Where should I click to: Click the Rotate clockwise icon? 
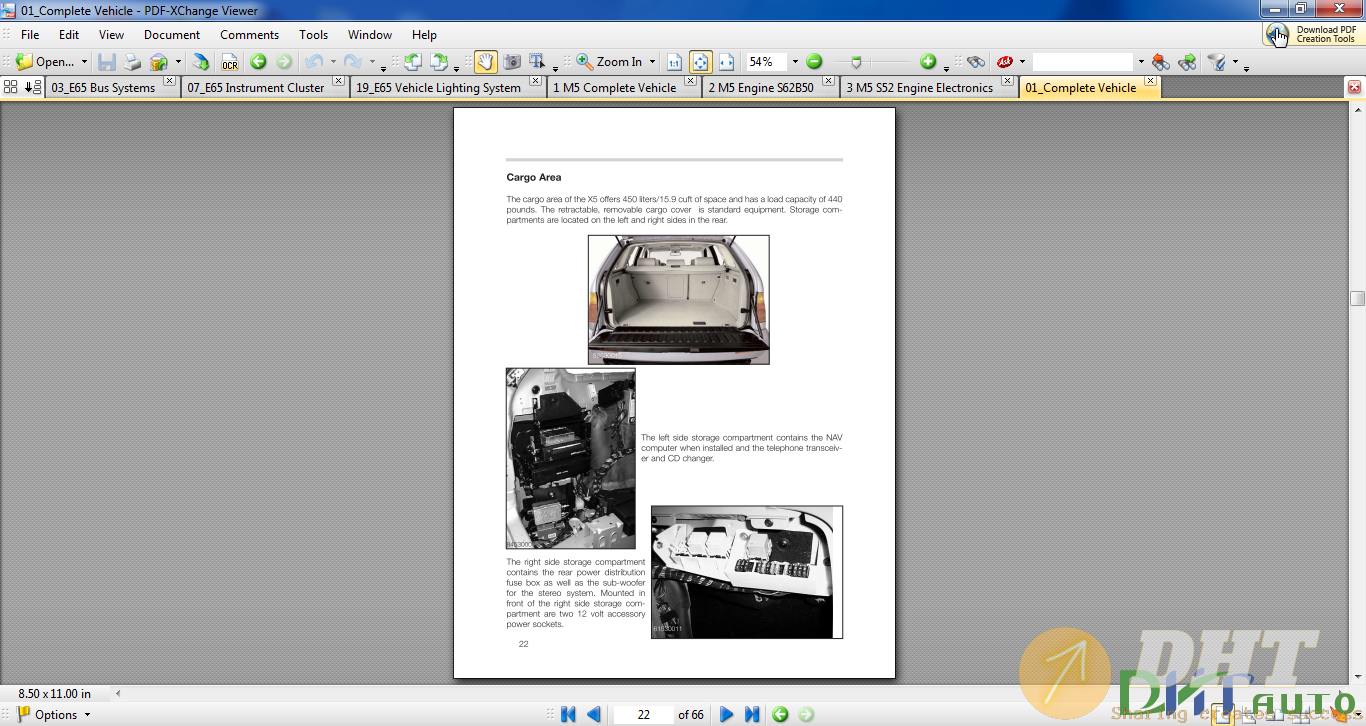click(x=439, y=62)
